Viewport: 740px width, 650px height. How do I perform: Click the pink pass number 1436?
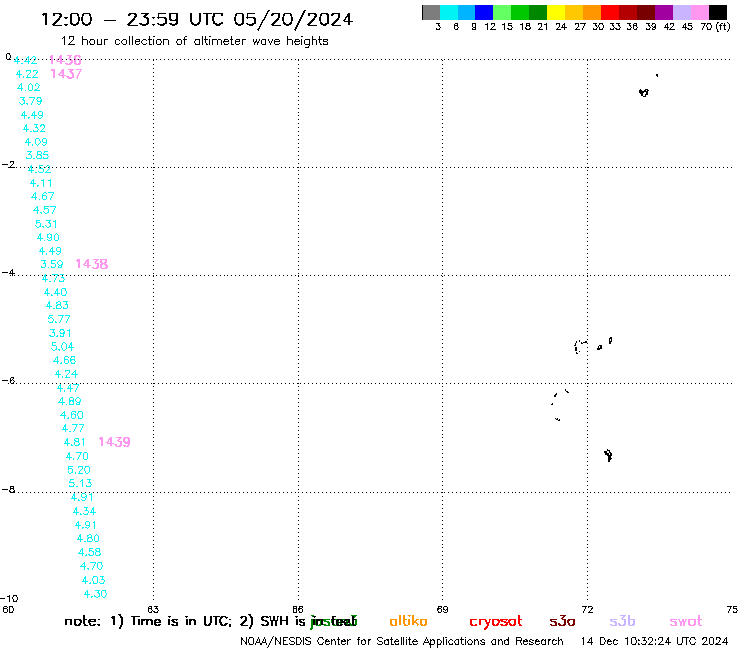66,60
